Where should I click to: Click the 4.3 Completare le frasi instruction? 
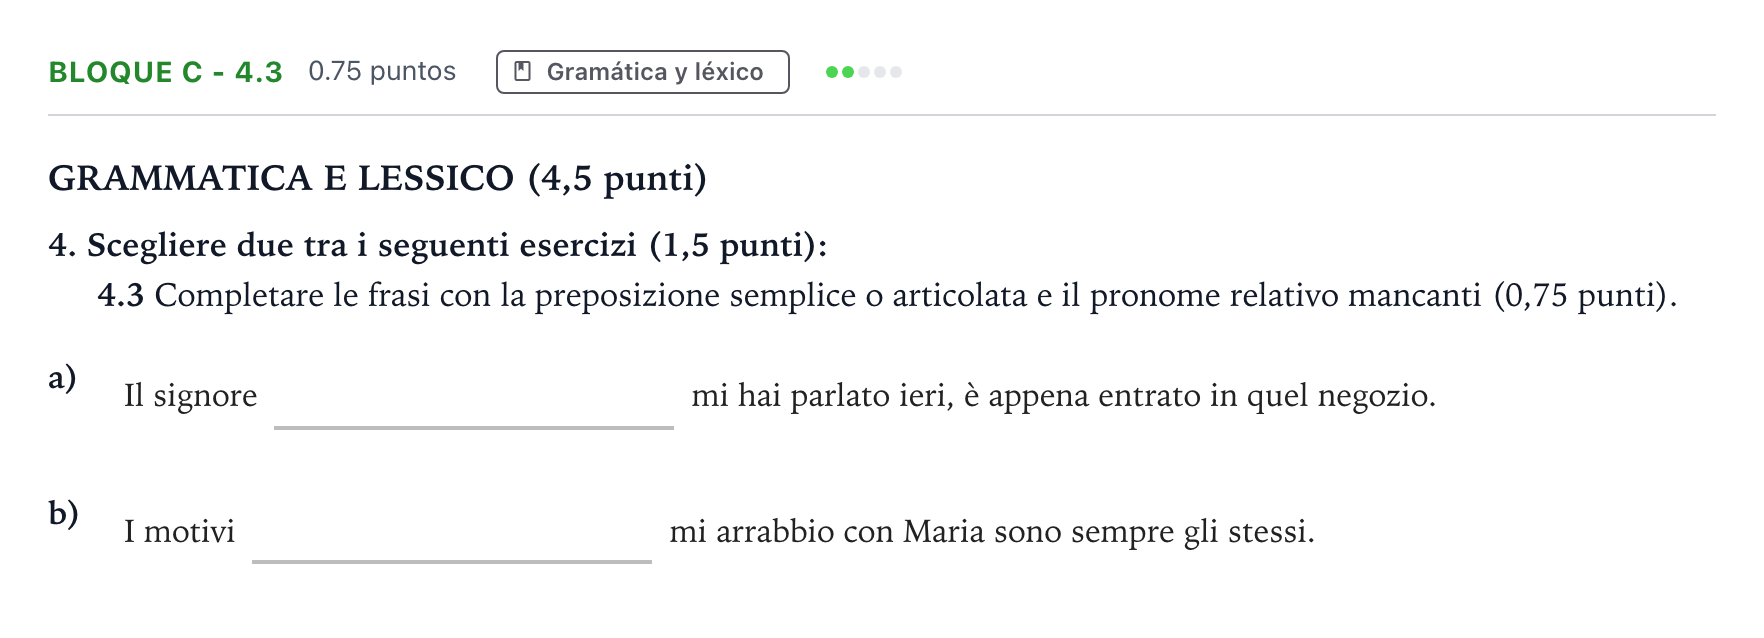pos(887,296)
